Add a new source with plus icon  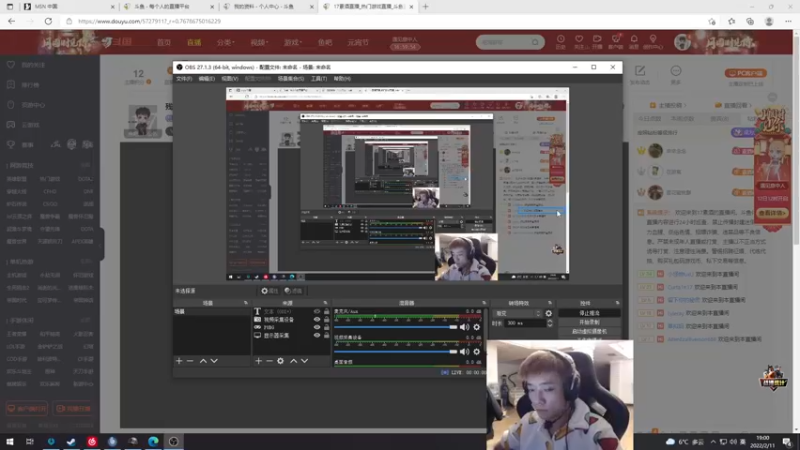[258, 361]
